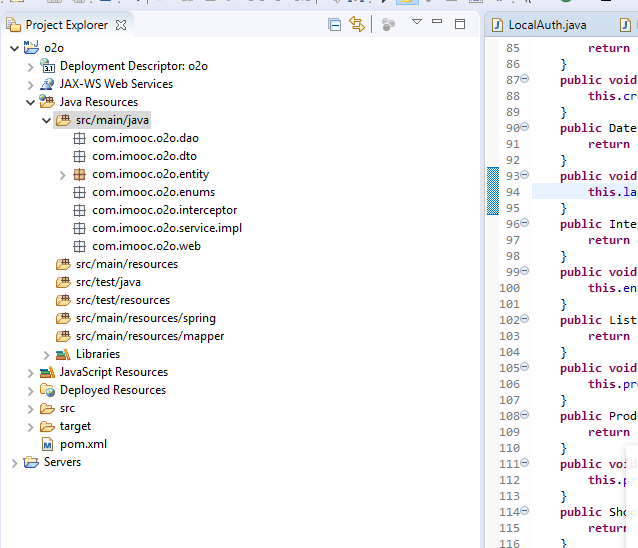The image size is (638, 548).
Task: Click Deployed Resources icon
Action: point(47,390)
